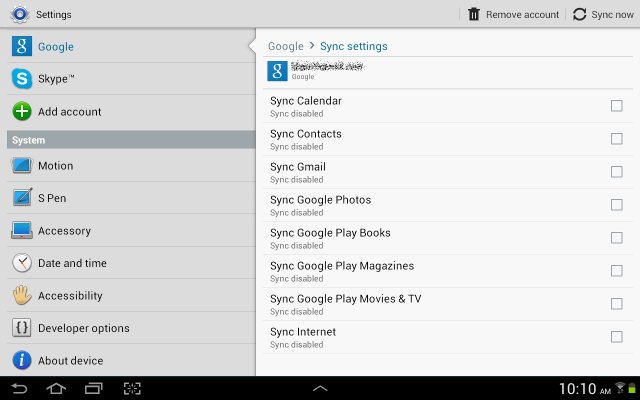Check the Sync Google Play Books box
The height and width of the screenshot is (400, 640).
pos(616,238)
